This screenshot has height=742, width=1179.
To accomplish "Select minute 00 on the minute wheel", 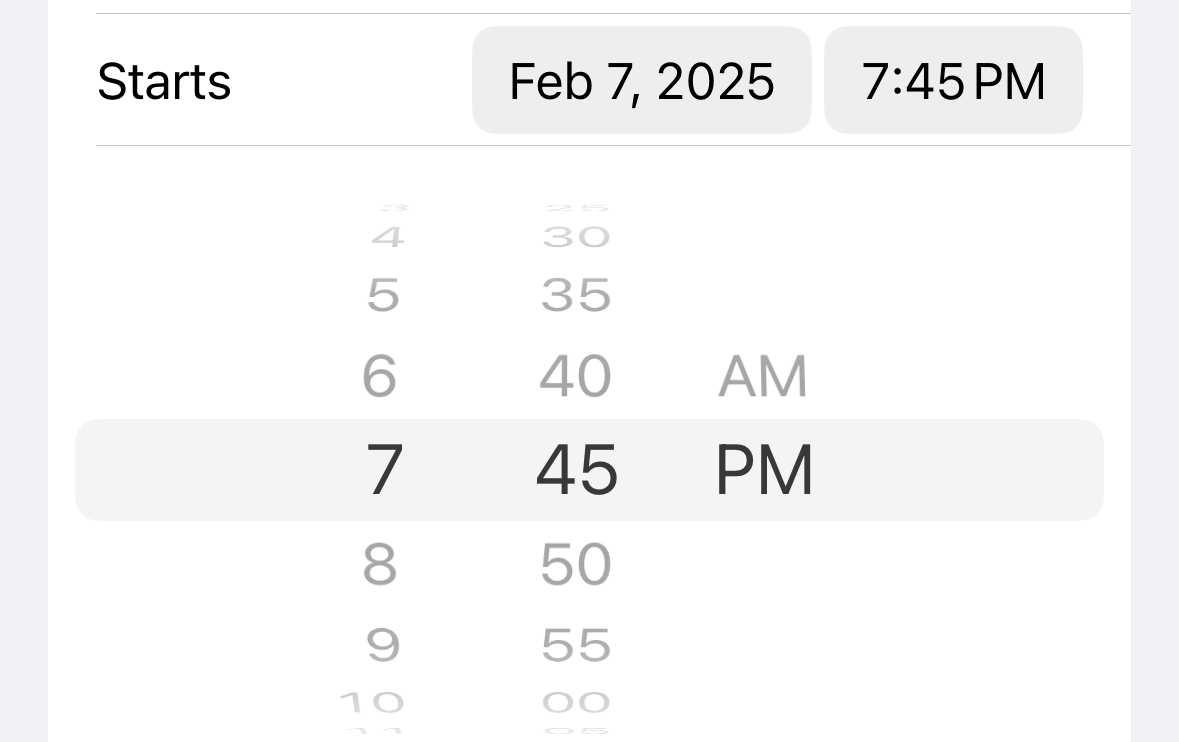I will pyautogui.click(x=575, y=701).
